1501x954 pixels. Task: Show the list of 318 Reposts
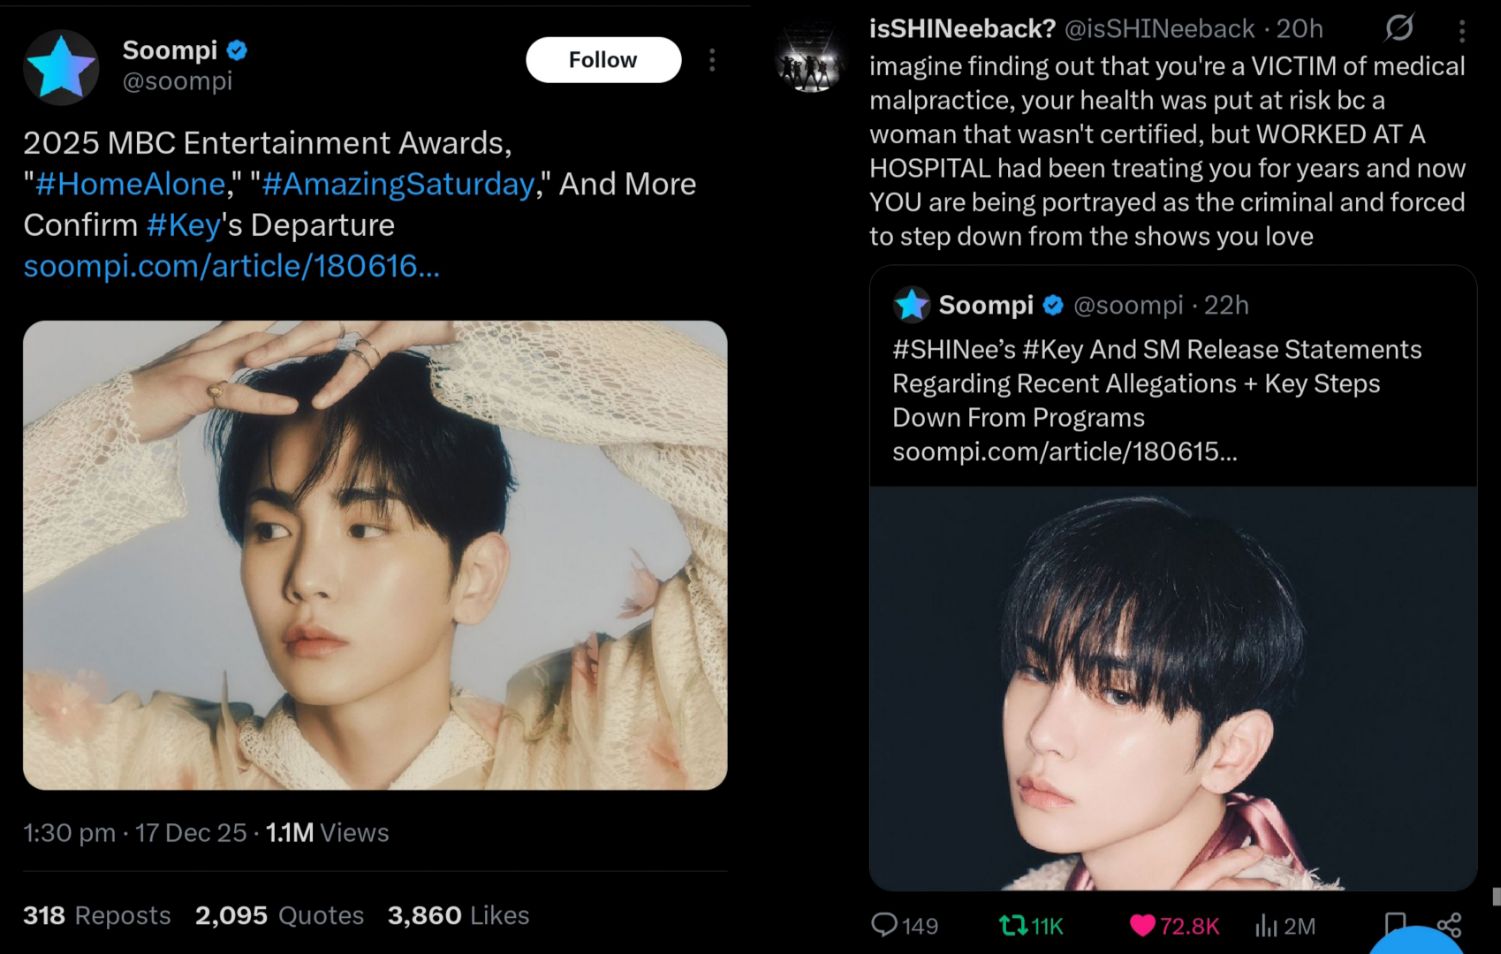[97, 915]
